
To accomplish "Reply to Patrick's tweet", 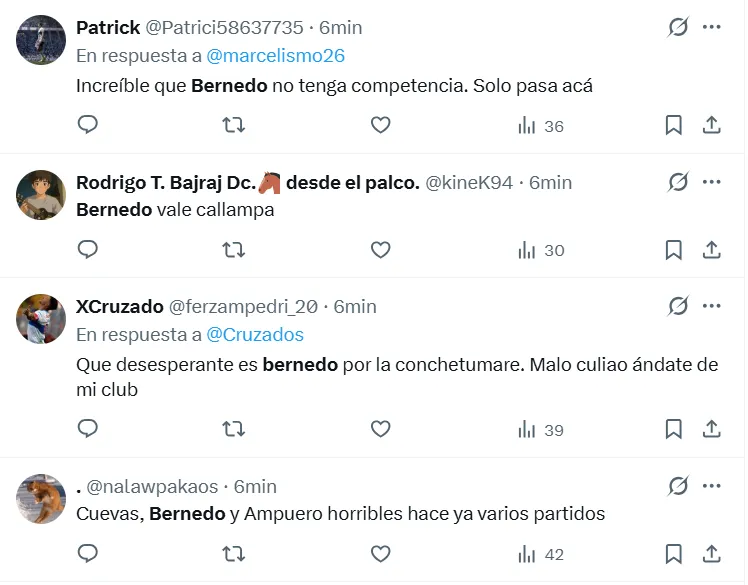I will pyautogui.click(x=88, y=125).
